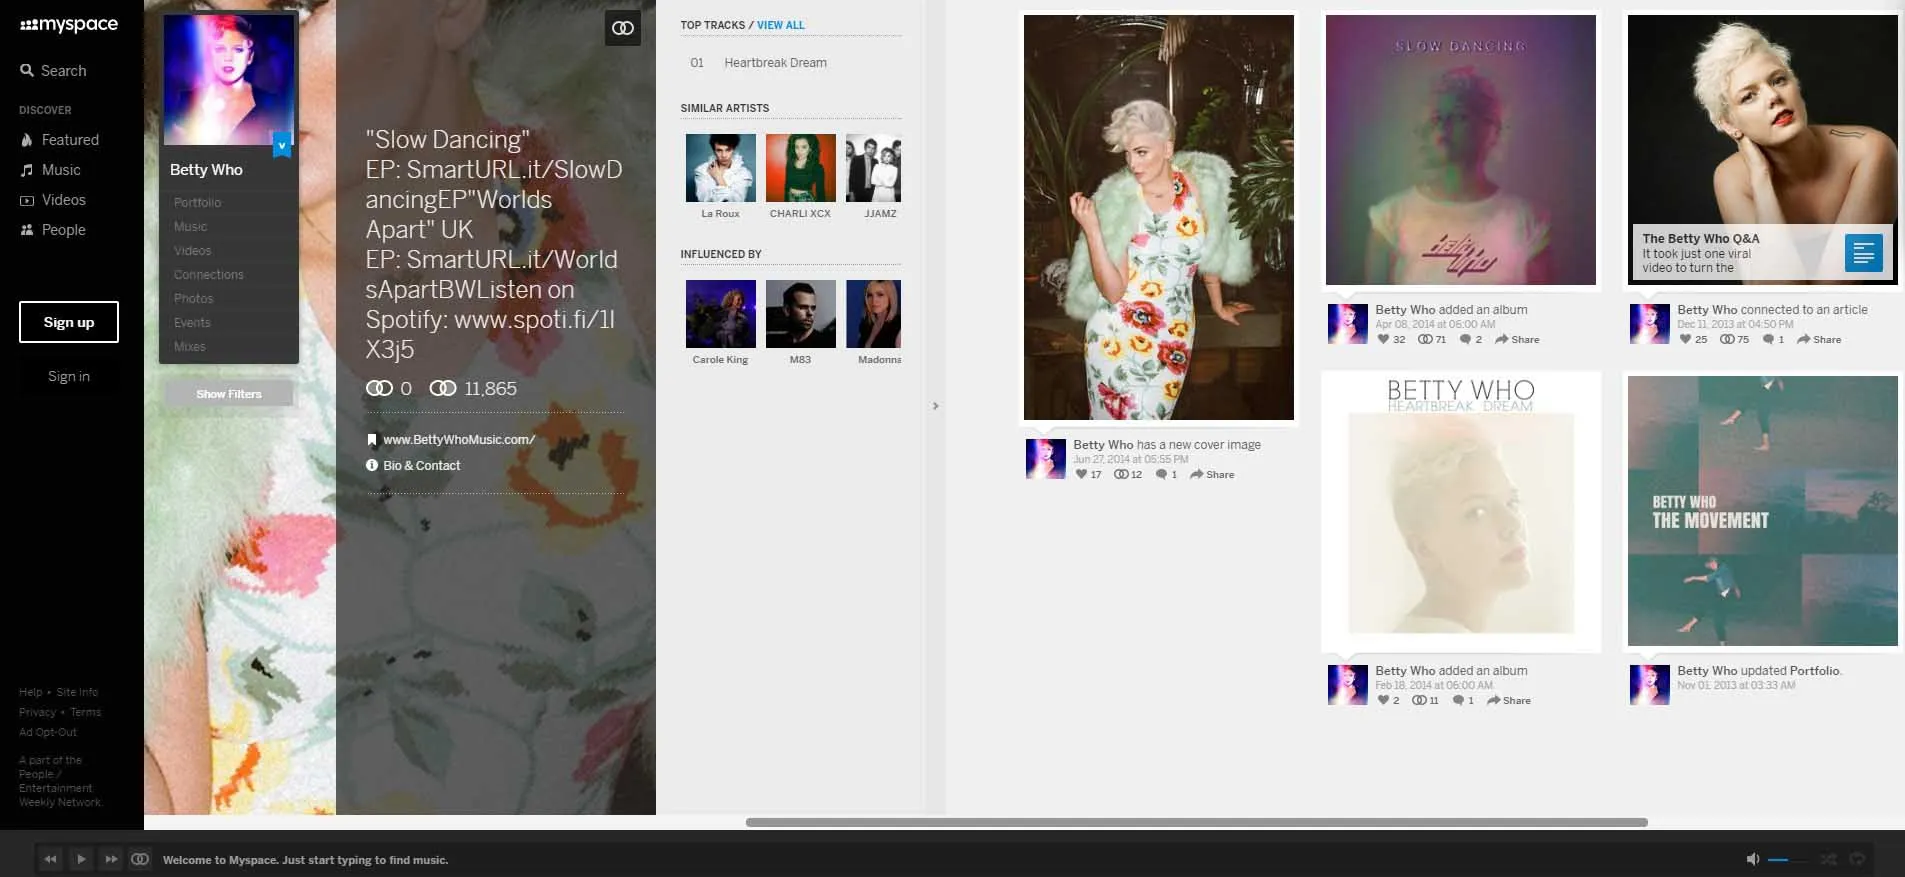Open the Heartbreak Dream album cover
The image size is (1905, 877).
1461,511
